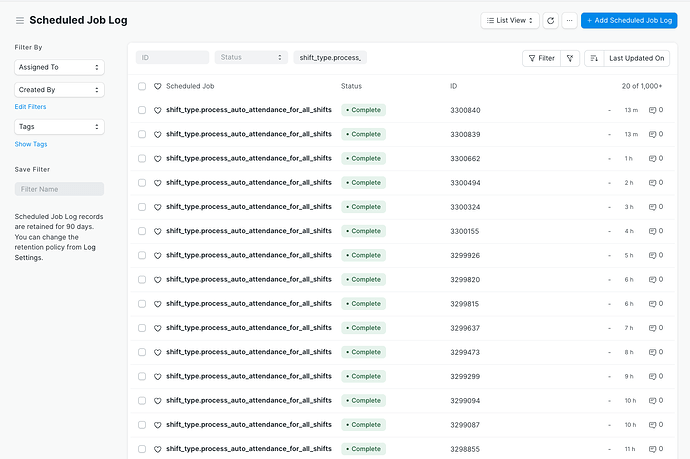The width and height of the screenshot is (690, 459).
Task: Expand the Assigned To dropdown
Action: pyautogui.click(x=59, y=67)
